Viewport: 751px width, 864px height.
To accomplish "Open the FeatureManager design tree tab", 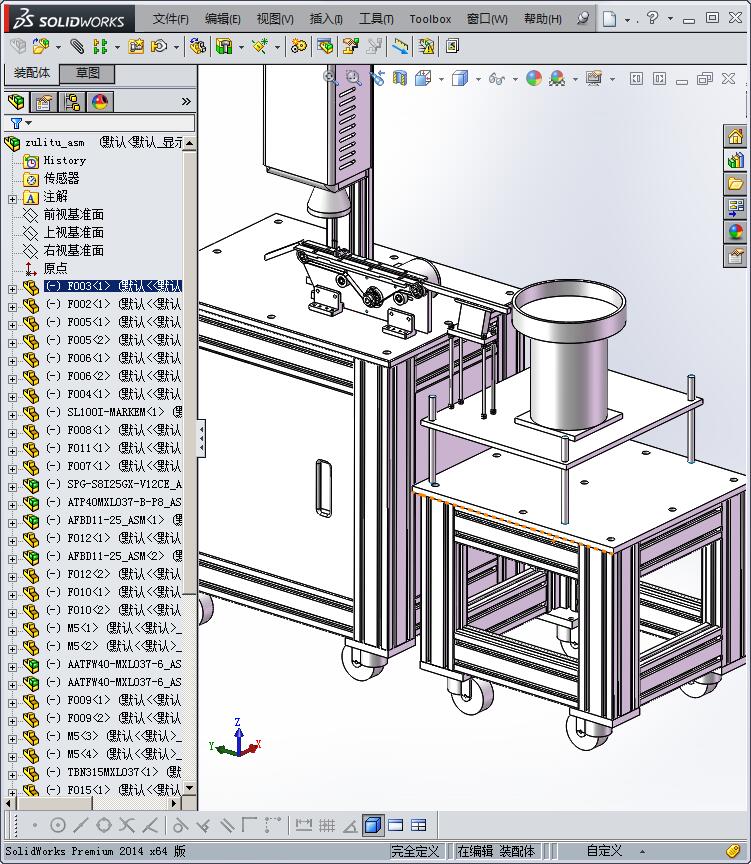I will click(x=17, y=102).
